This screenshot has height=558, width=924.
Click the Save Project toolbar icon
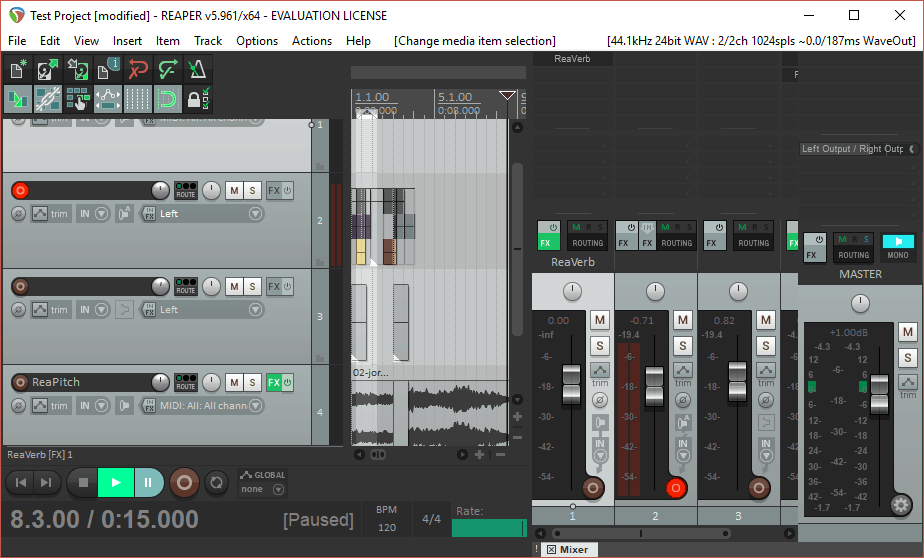tap(78, 70)
